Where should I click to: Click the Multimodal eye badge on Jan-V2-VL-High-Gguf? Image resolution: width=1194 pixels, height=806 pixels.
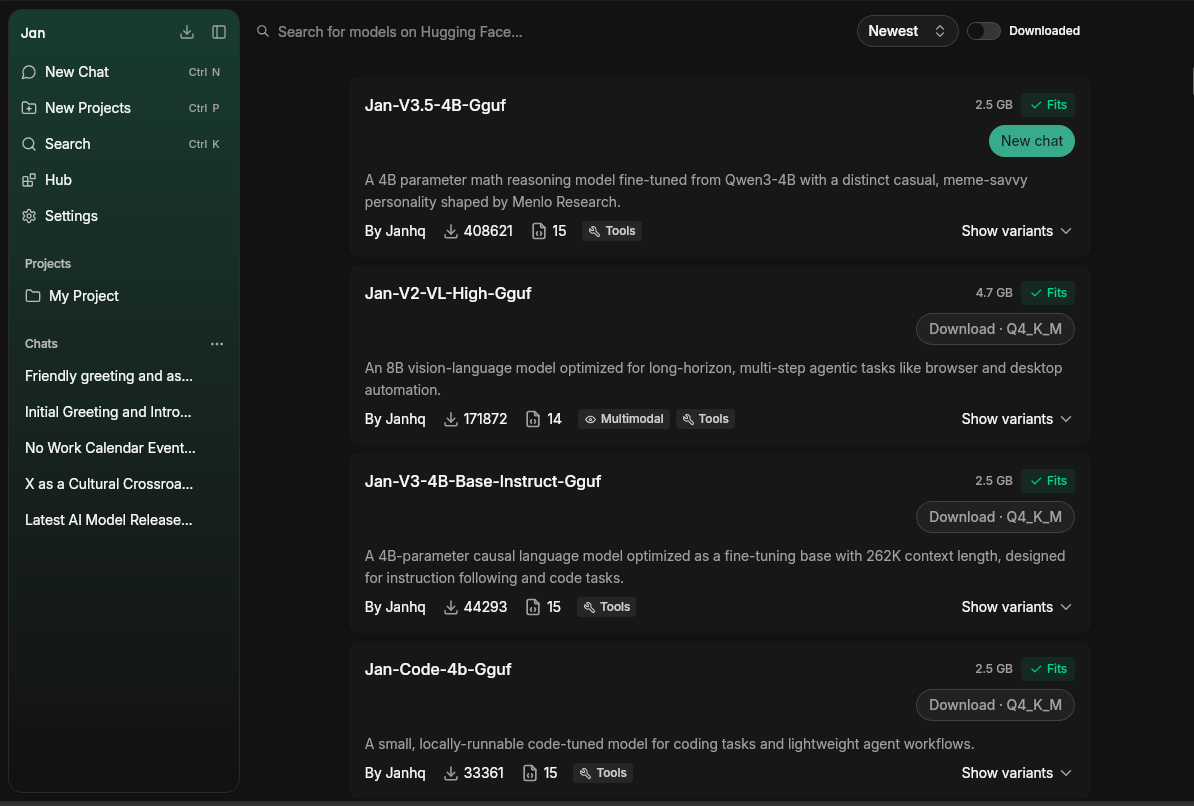[624, 419]
